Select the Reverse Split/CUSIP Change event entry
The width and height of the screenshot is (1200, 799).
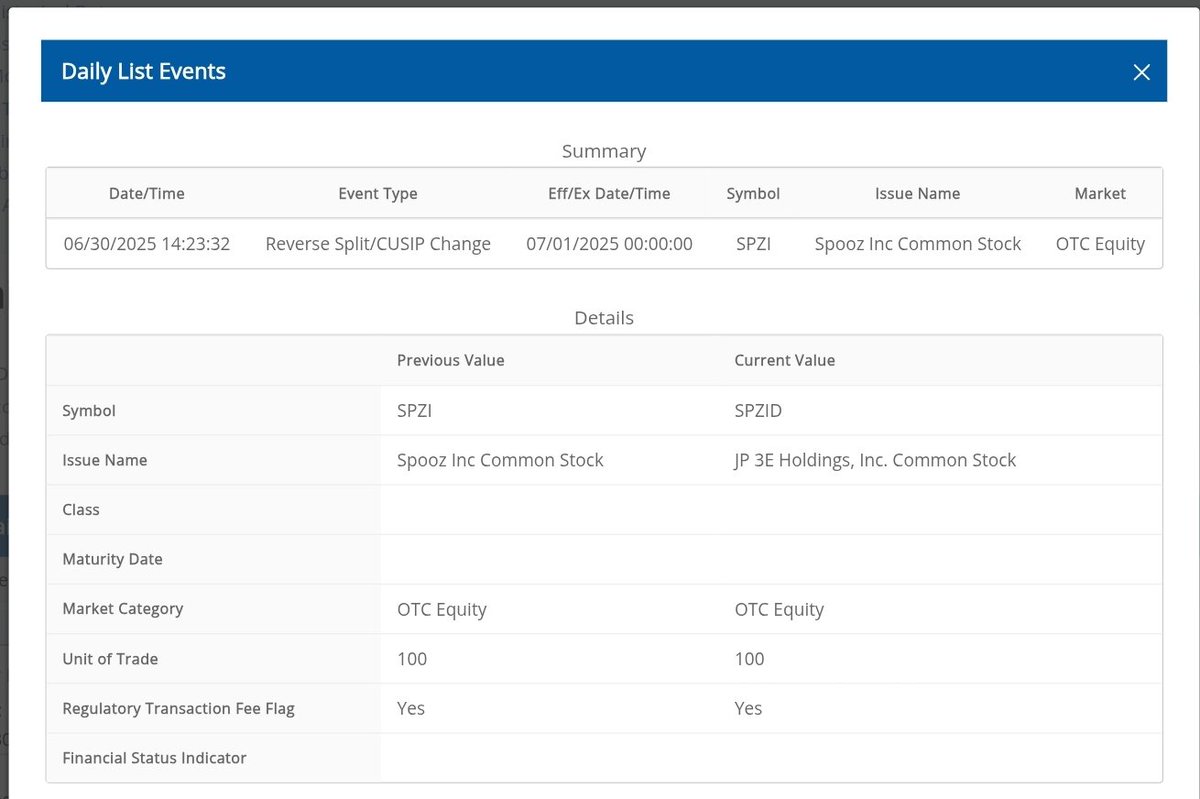(377, 243)
